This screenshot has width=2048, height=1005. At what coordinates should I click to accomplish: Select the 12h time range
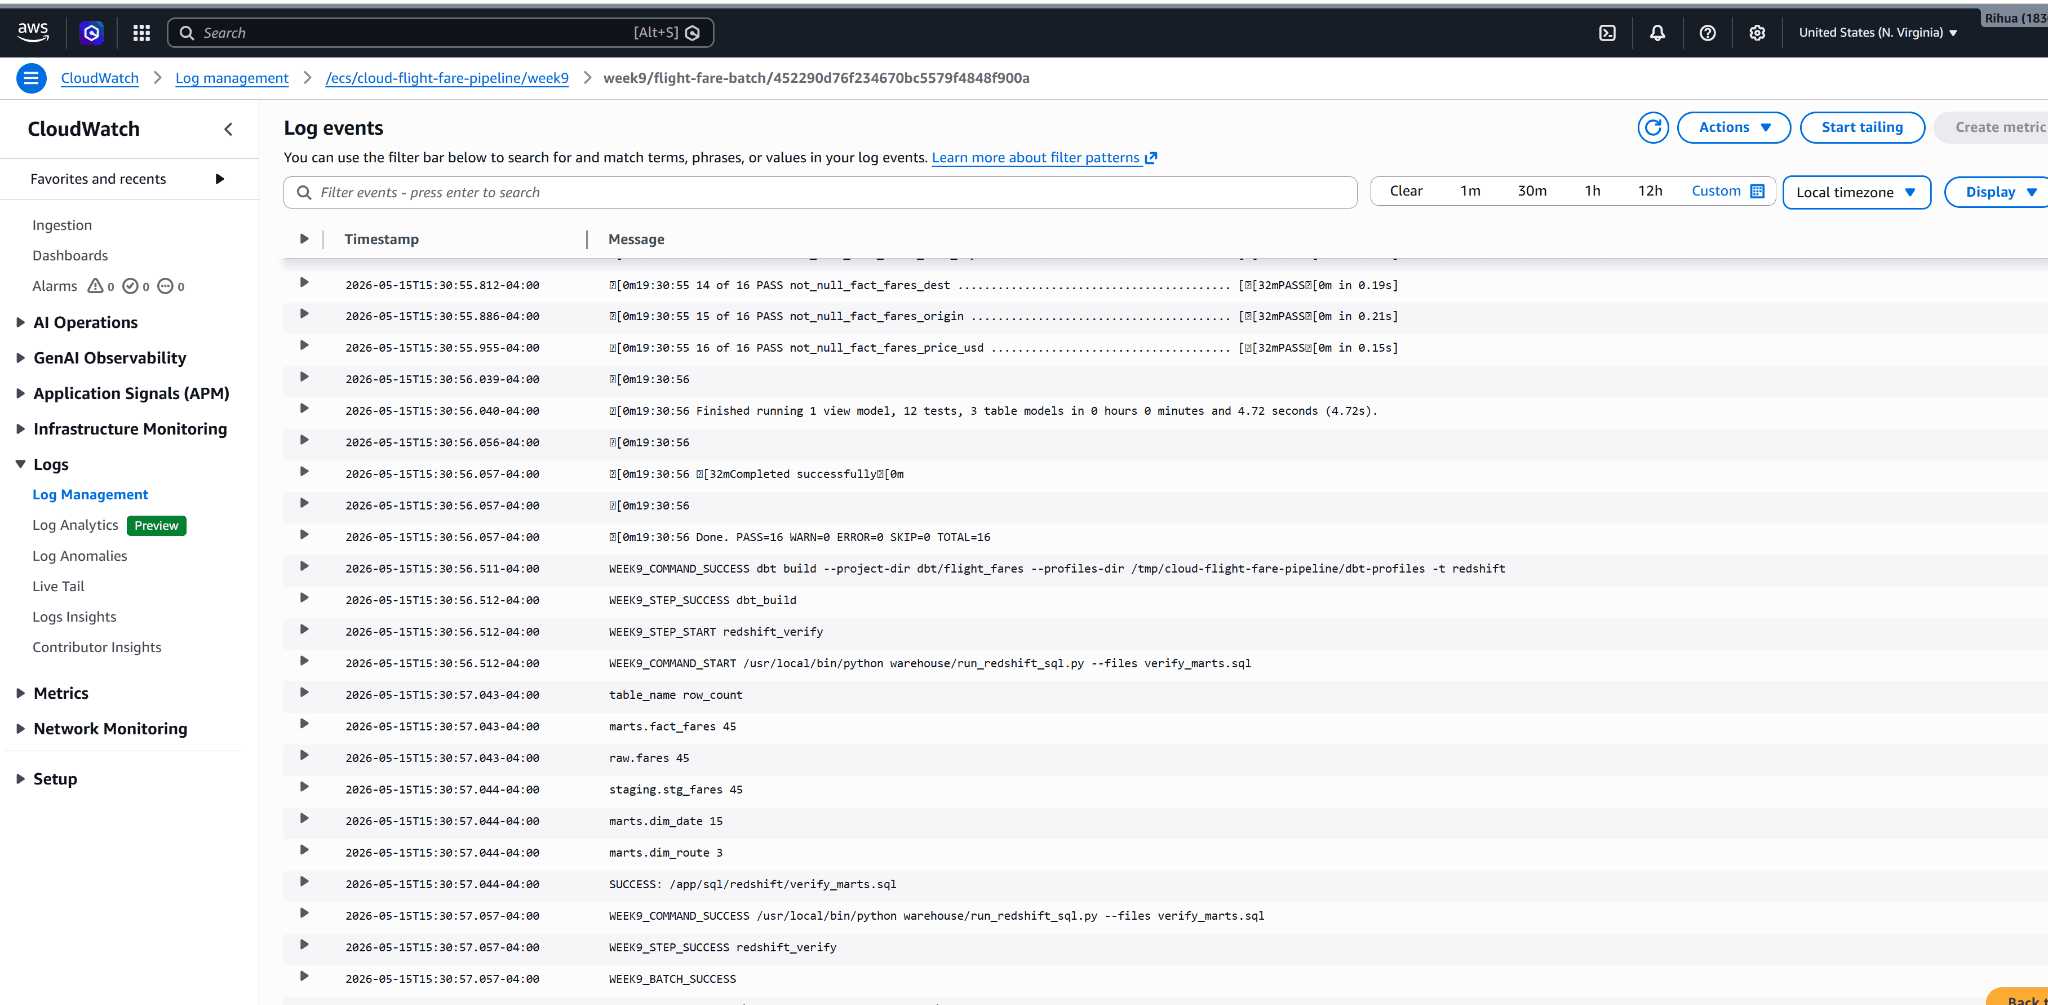1650,191
